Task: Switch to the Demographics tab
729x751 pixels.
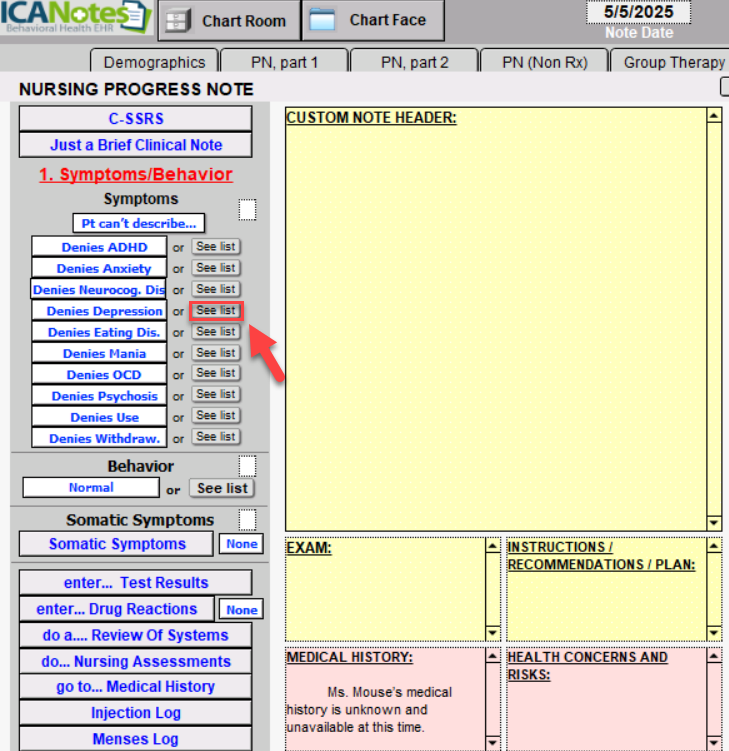Action: click(154, 62)
